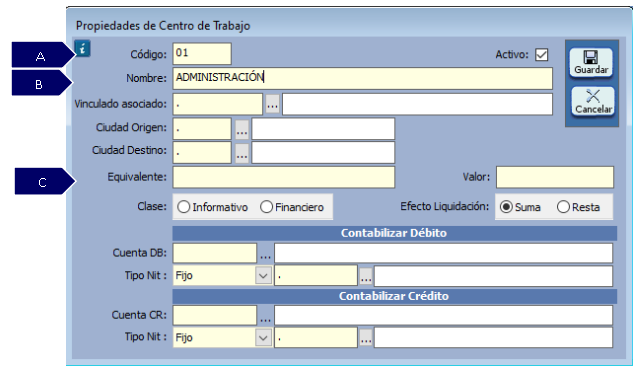This screenshot has width=642, height=372.
Task: Open Tipo Nit dropdown under Contabilizar Débito
Action: click(x=263, y=275)
